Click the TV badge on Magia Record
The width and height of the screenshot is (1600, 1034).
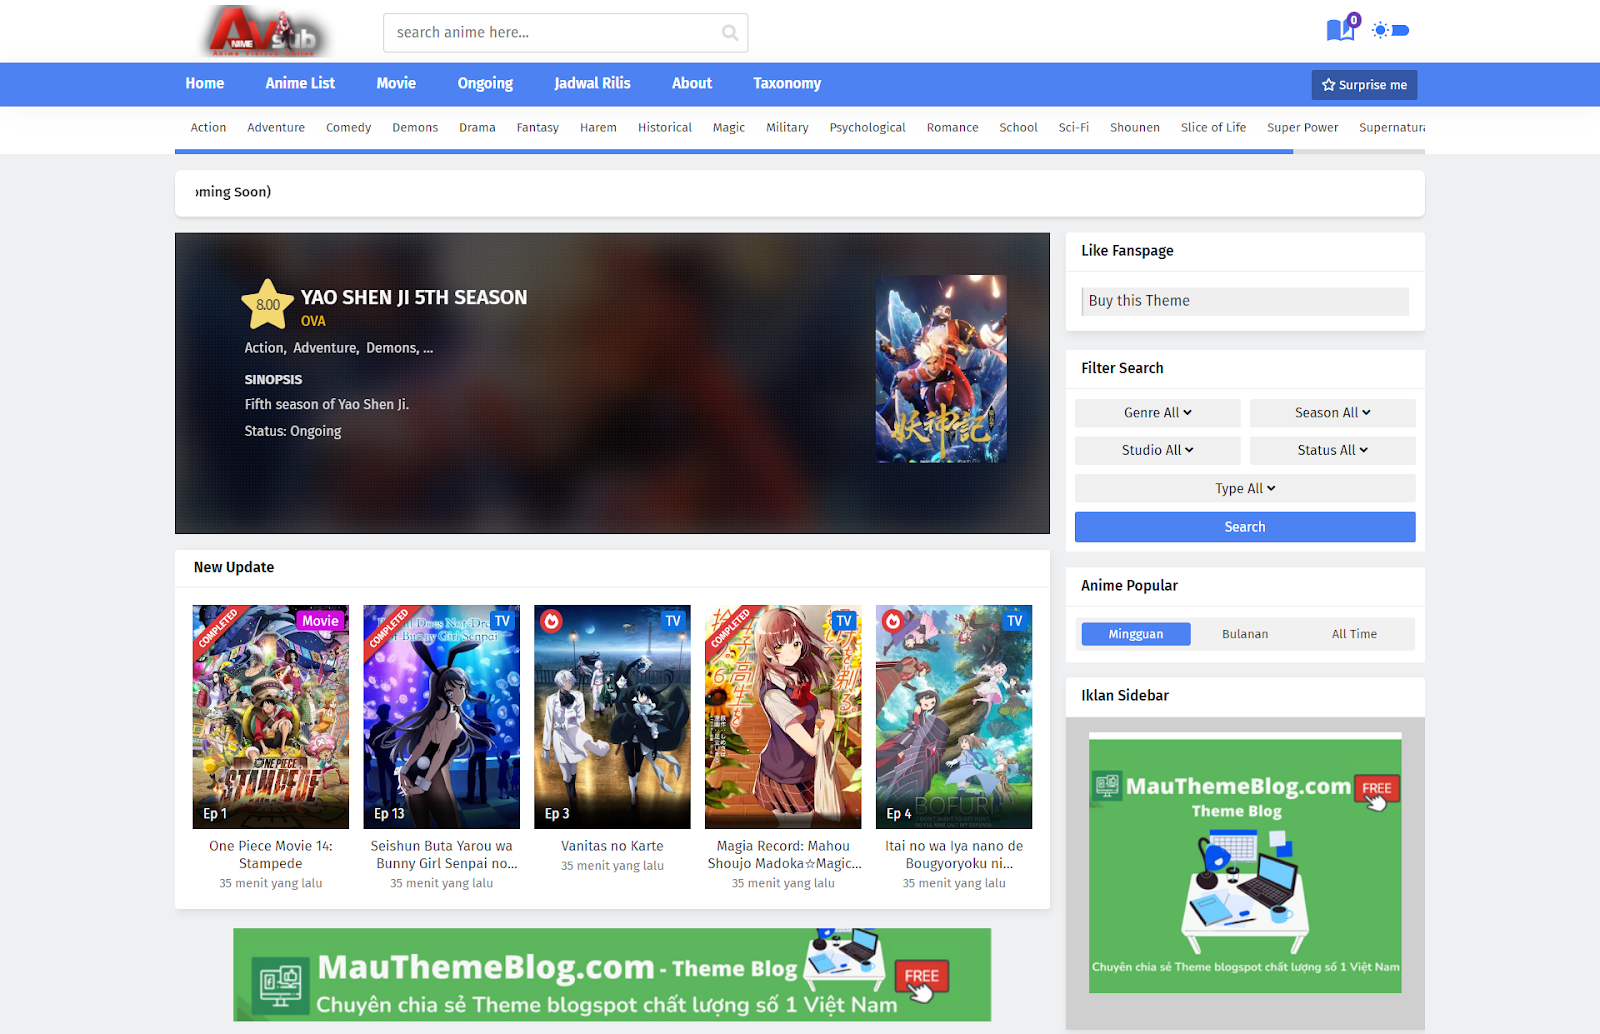(x=844, y=621)
